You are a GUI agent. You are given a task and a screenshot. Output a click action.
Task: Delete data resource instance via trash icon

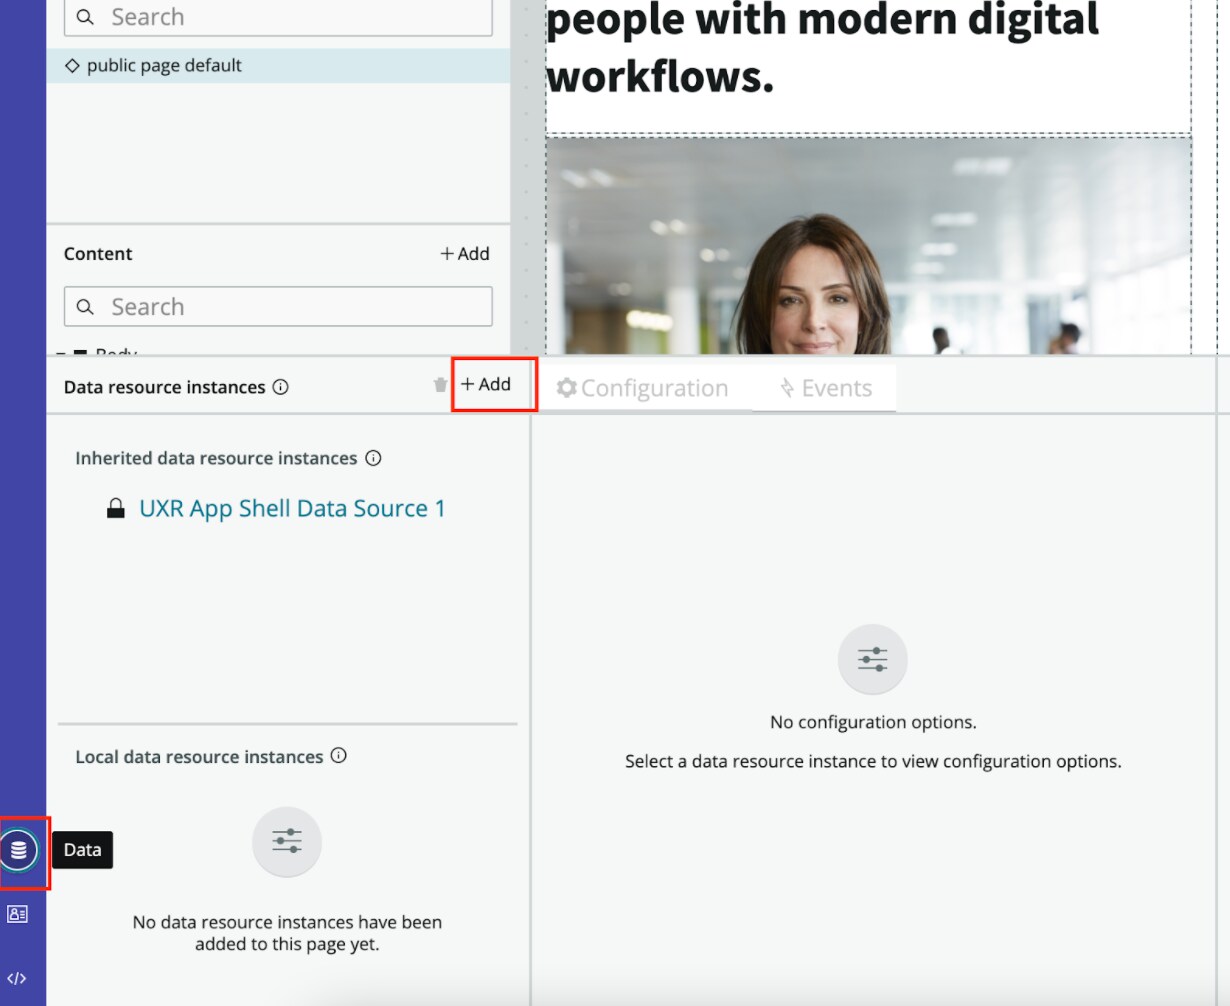click(439, 383)
